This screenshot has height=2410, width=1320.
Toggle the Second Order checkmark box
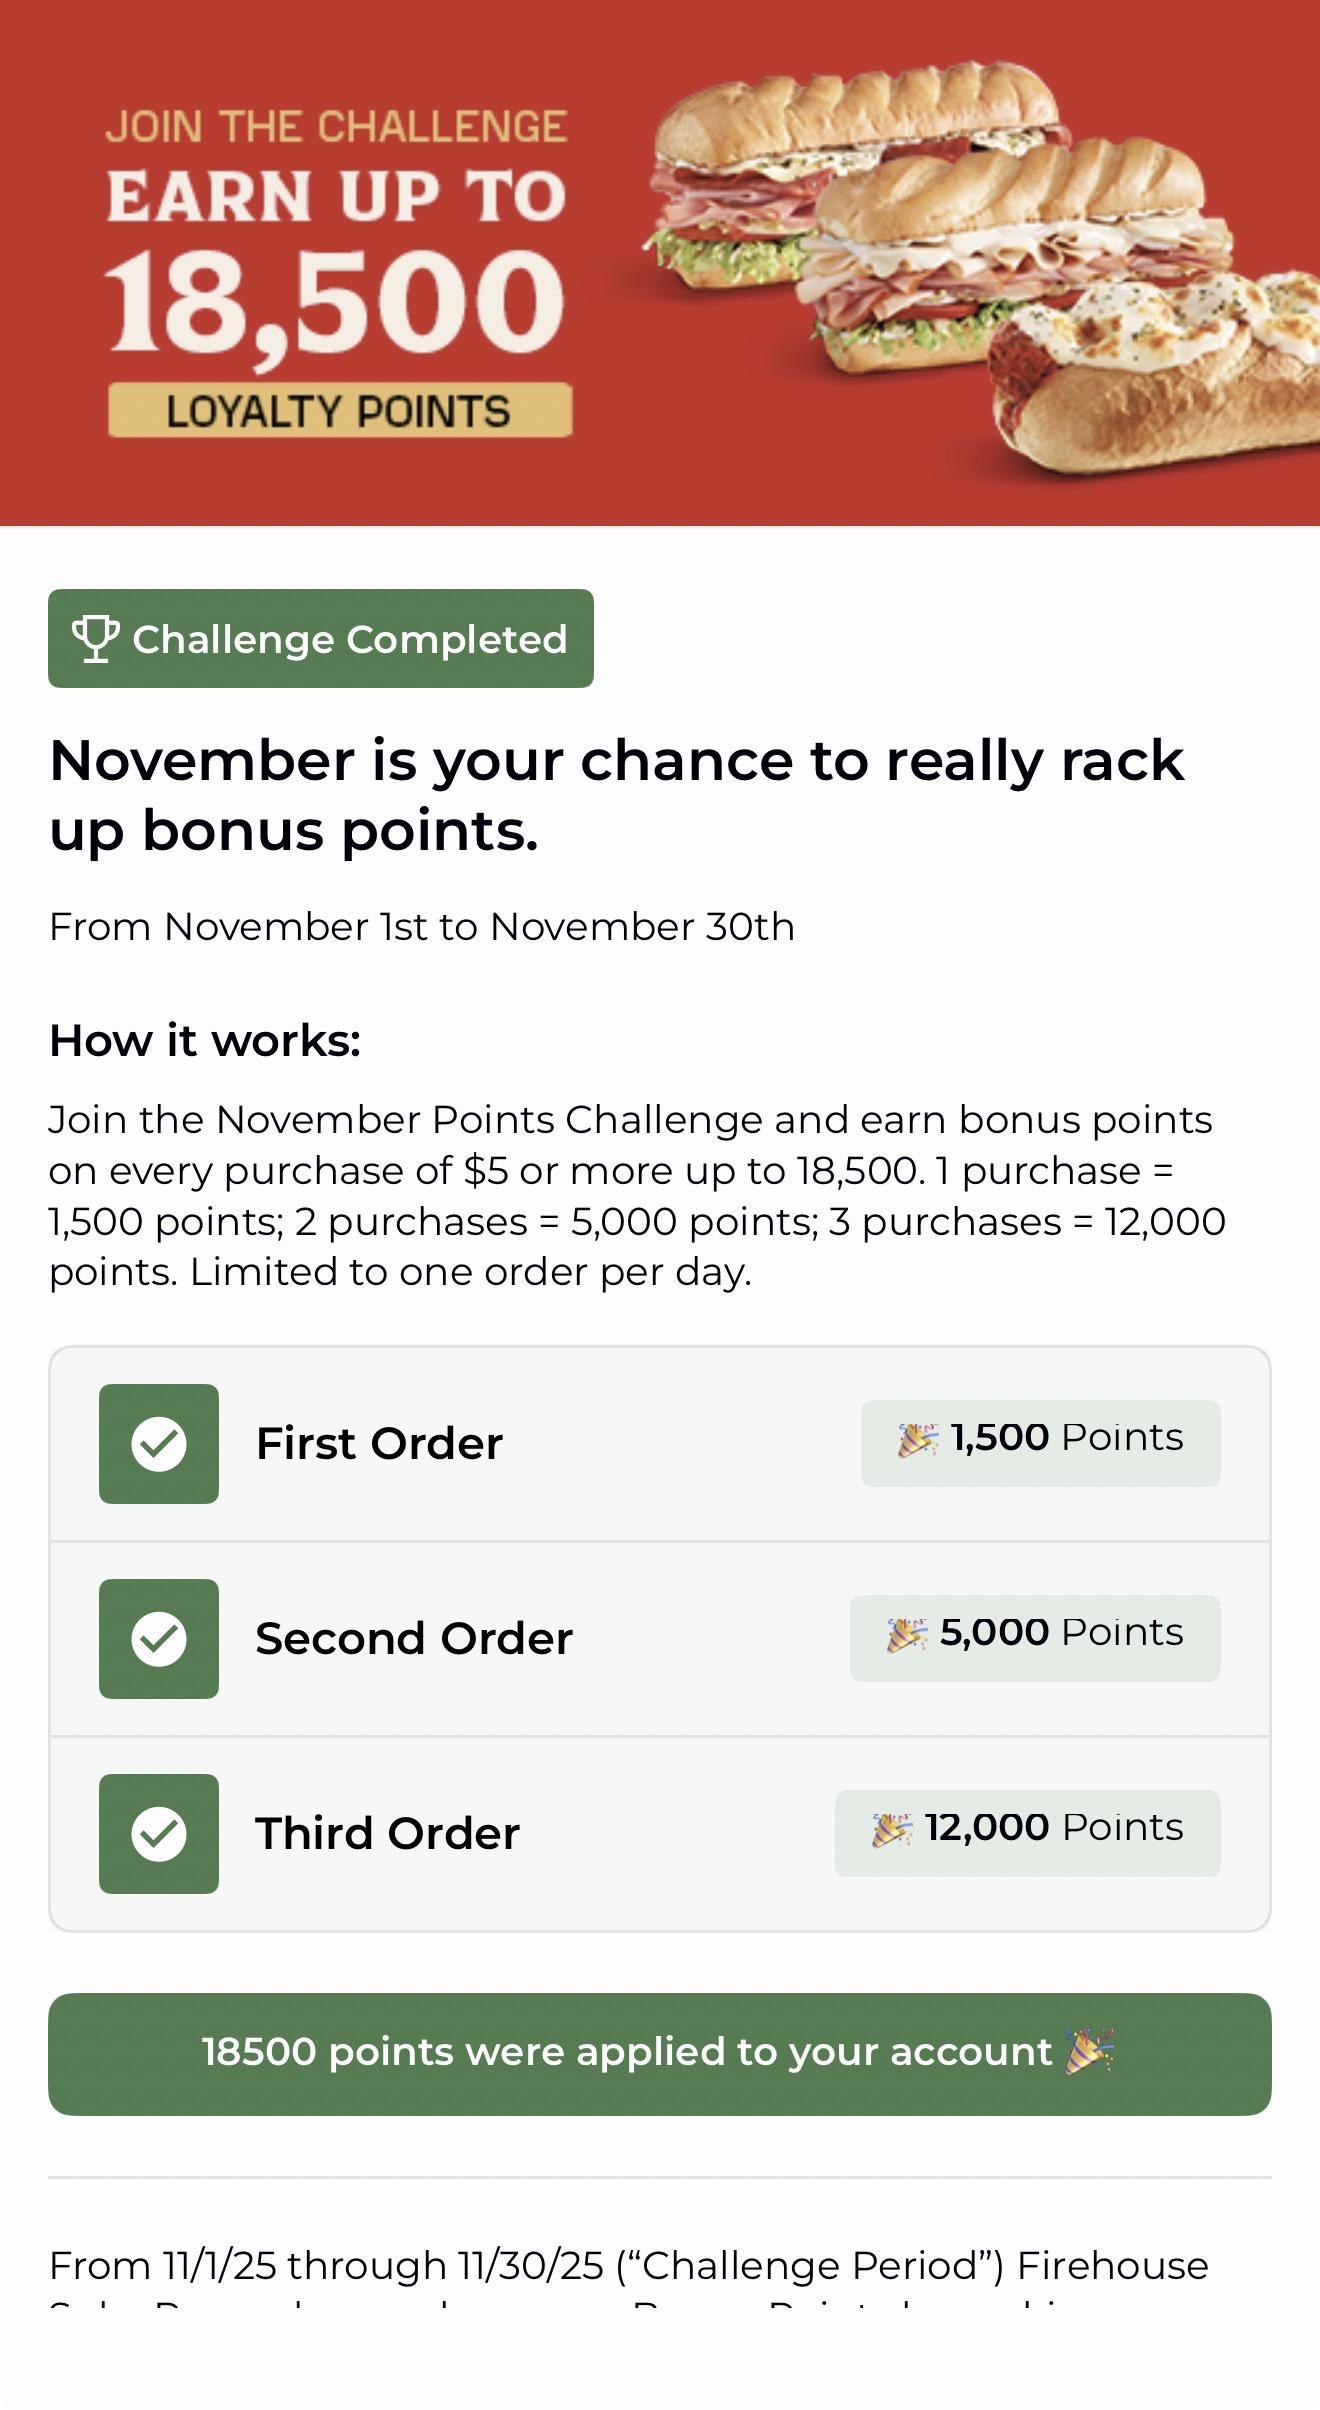(159, 1639)
